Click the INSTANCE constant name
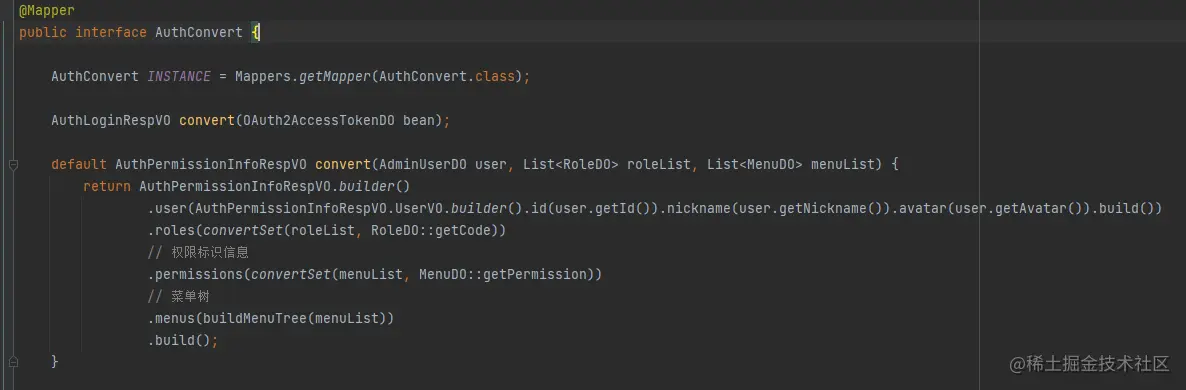The width and height of the screenshot is (1186, 390). pos(179,76)
